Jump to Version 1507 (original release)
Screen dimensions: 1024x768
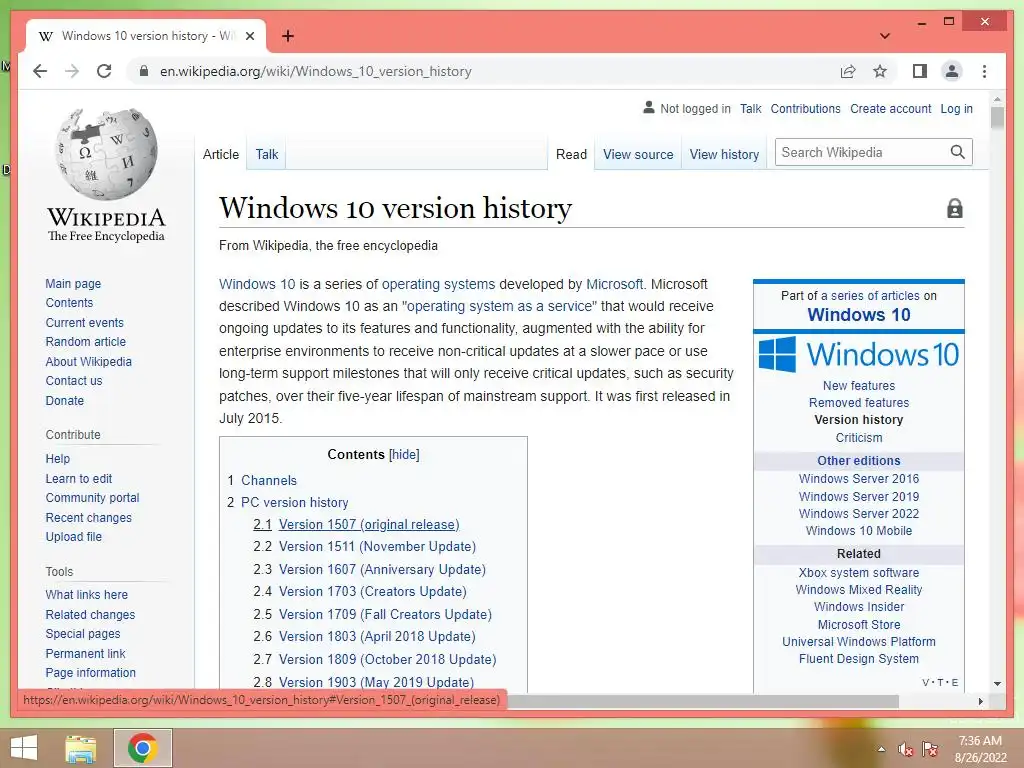coord(356,524)
